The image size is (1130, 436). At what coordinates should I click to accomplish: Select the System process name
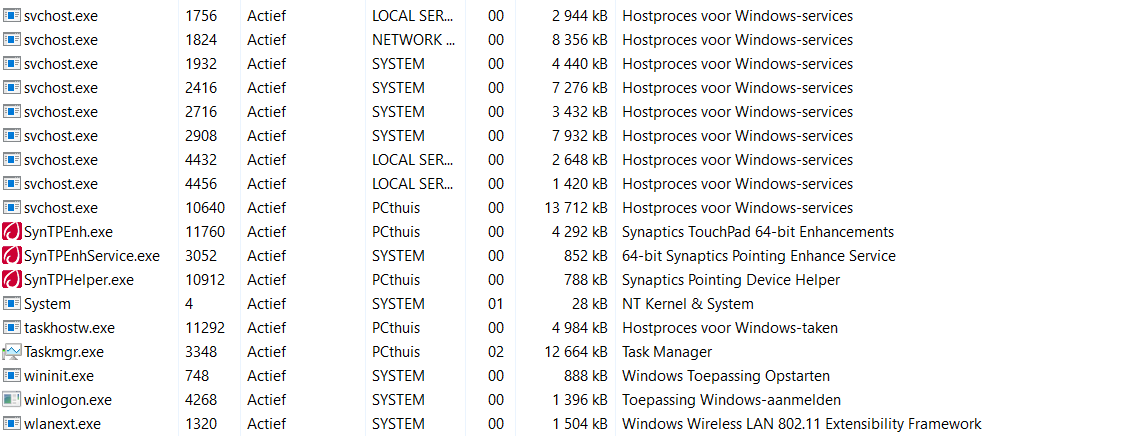click(48, 304)
